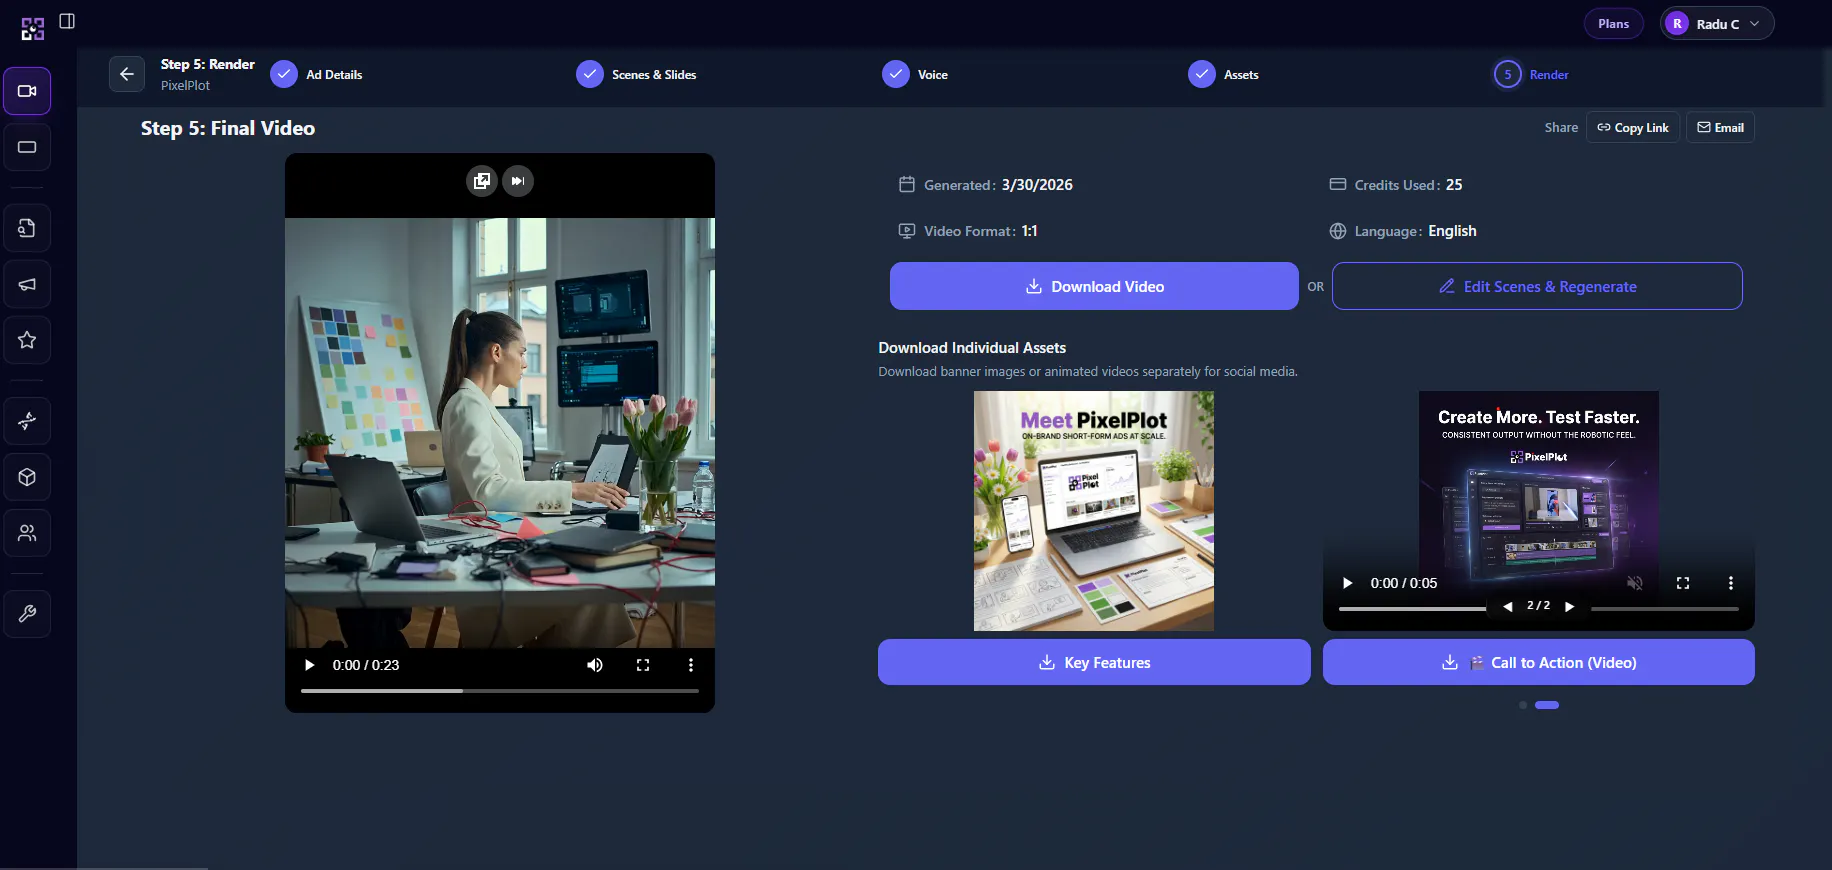Enter fullscreen on the main video
Screen dimensions: 1832x870
pyautogui.click(x=643, y=665)
